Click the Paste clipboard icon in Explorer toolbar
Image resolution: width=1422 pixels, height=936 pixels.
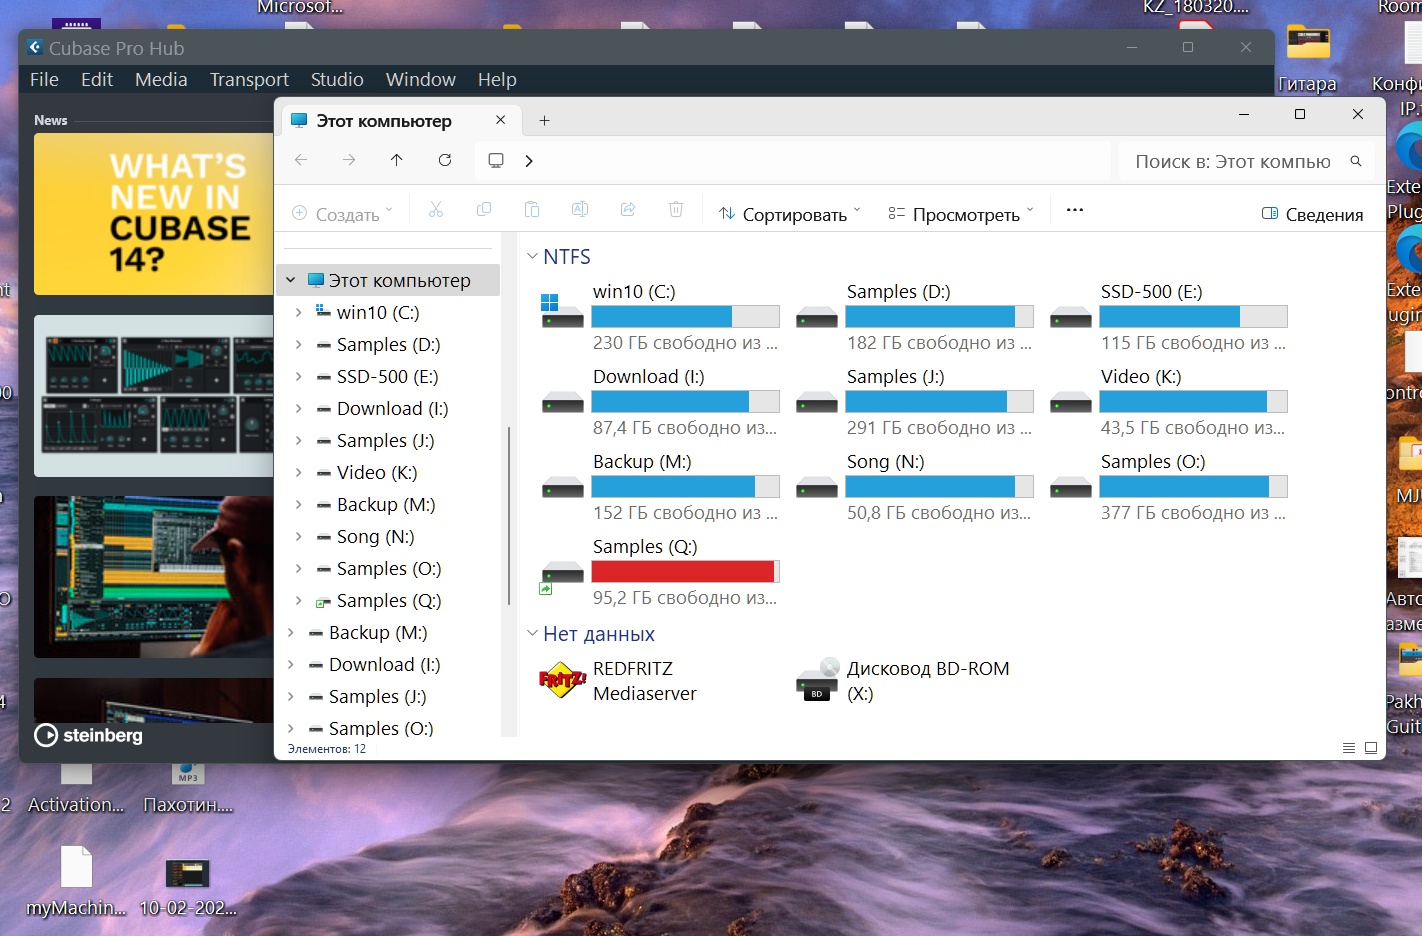(x=532, y=210)
